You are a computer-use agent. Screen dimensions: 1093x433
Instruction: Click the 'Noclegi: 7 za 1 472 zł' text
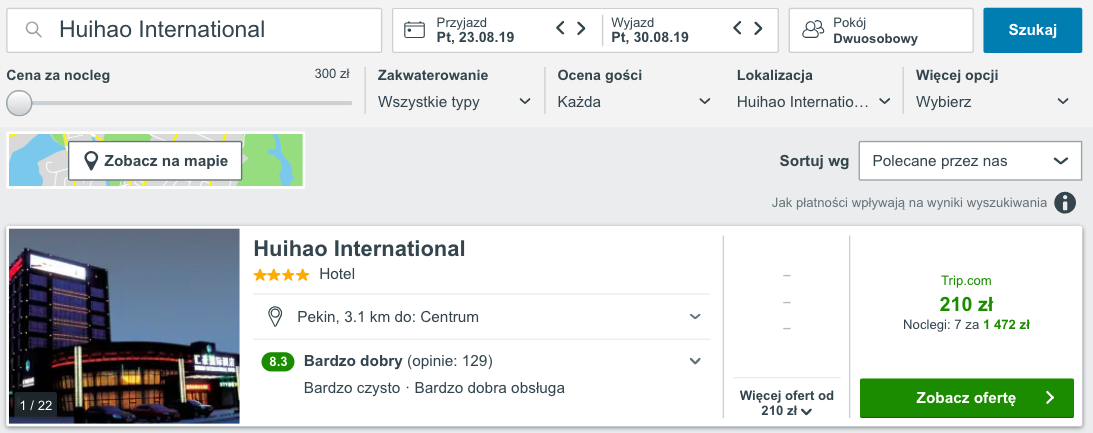point(966,325)
